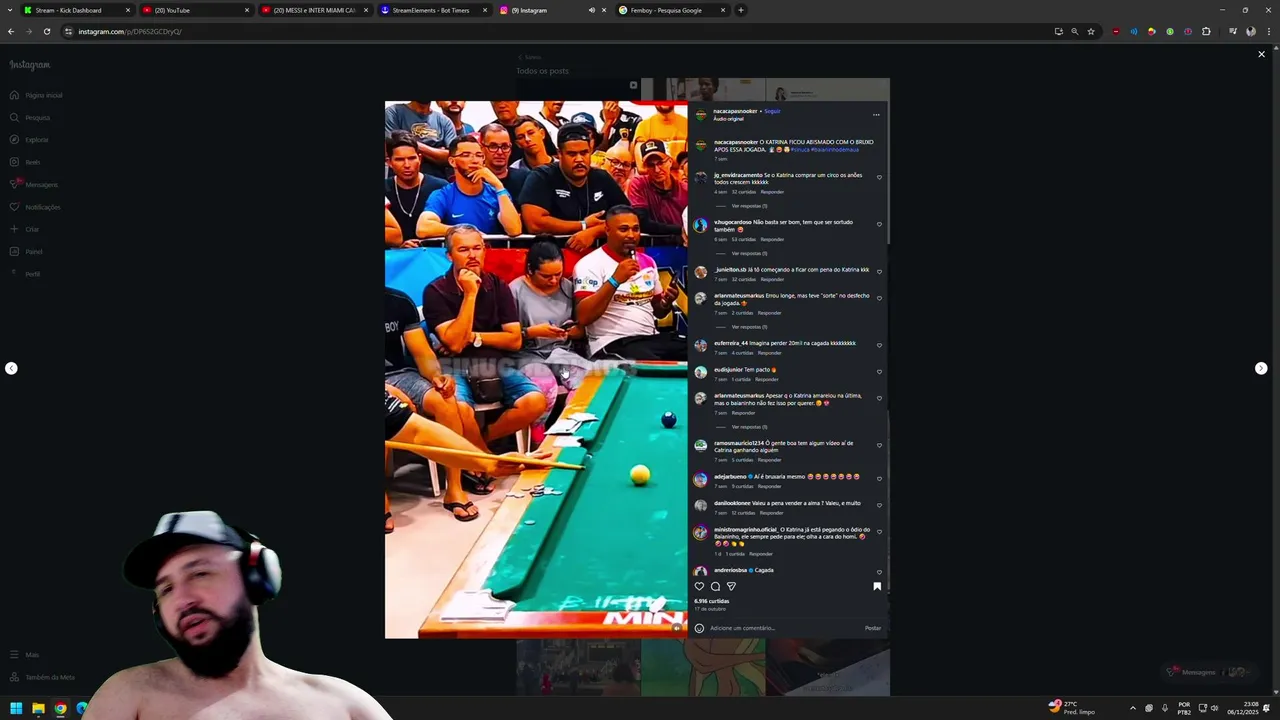The height and width of the screenshot is (720, 1280).
Task: Open Notificações in the Instagram sidebar
Action: point(35,207)
